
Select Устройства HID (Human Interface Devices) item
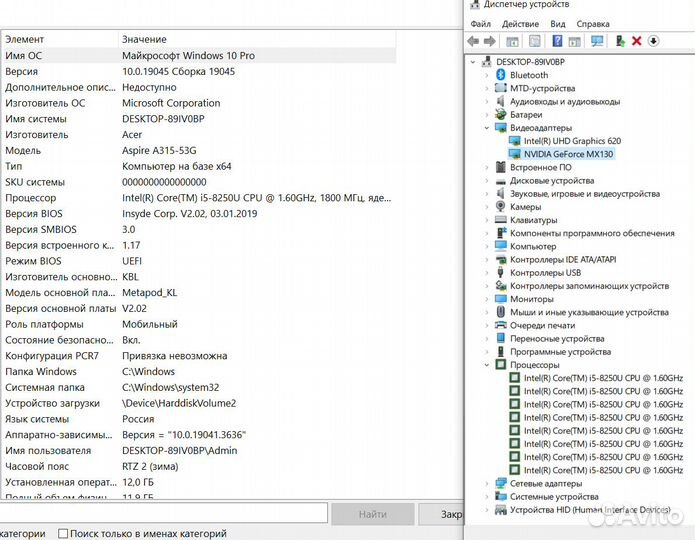tap(590, 510)
